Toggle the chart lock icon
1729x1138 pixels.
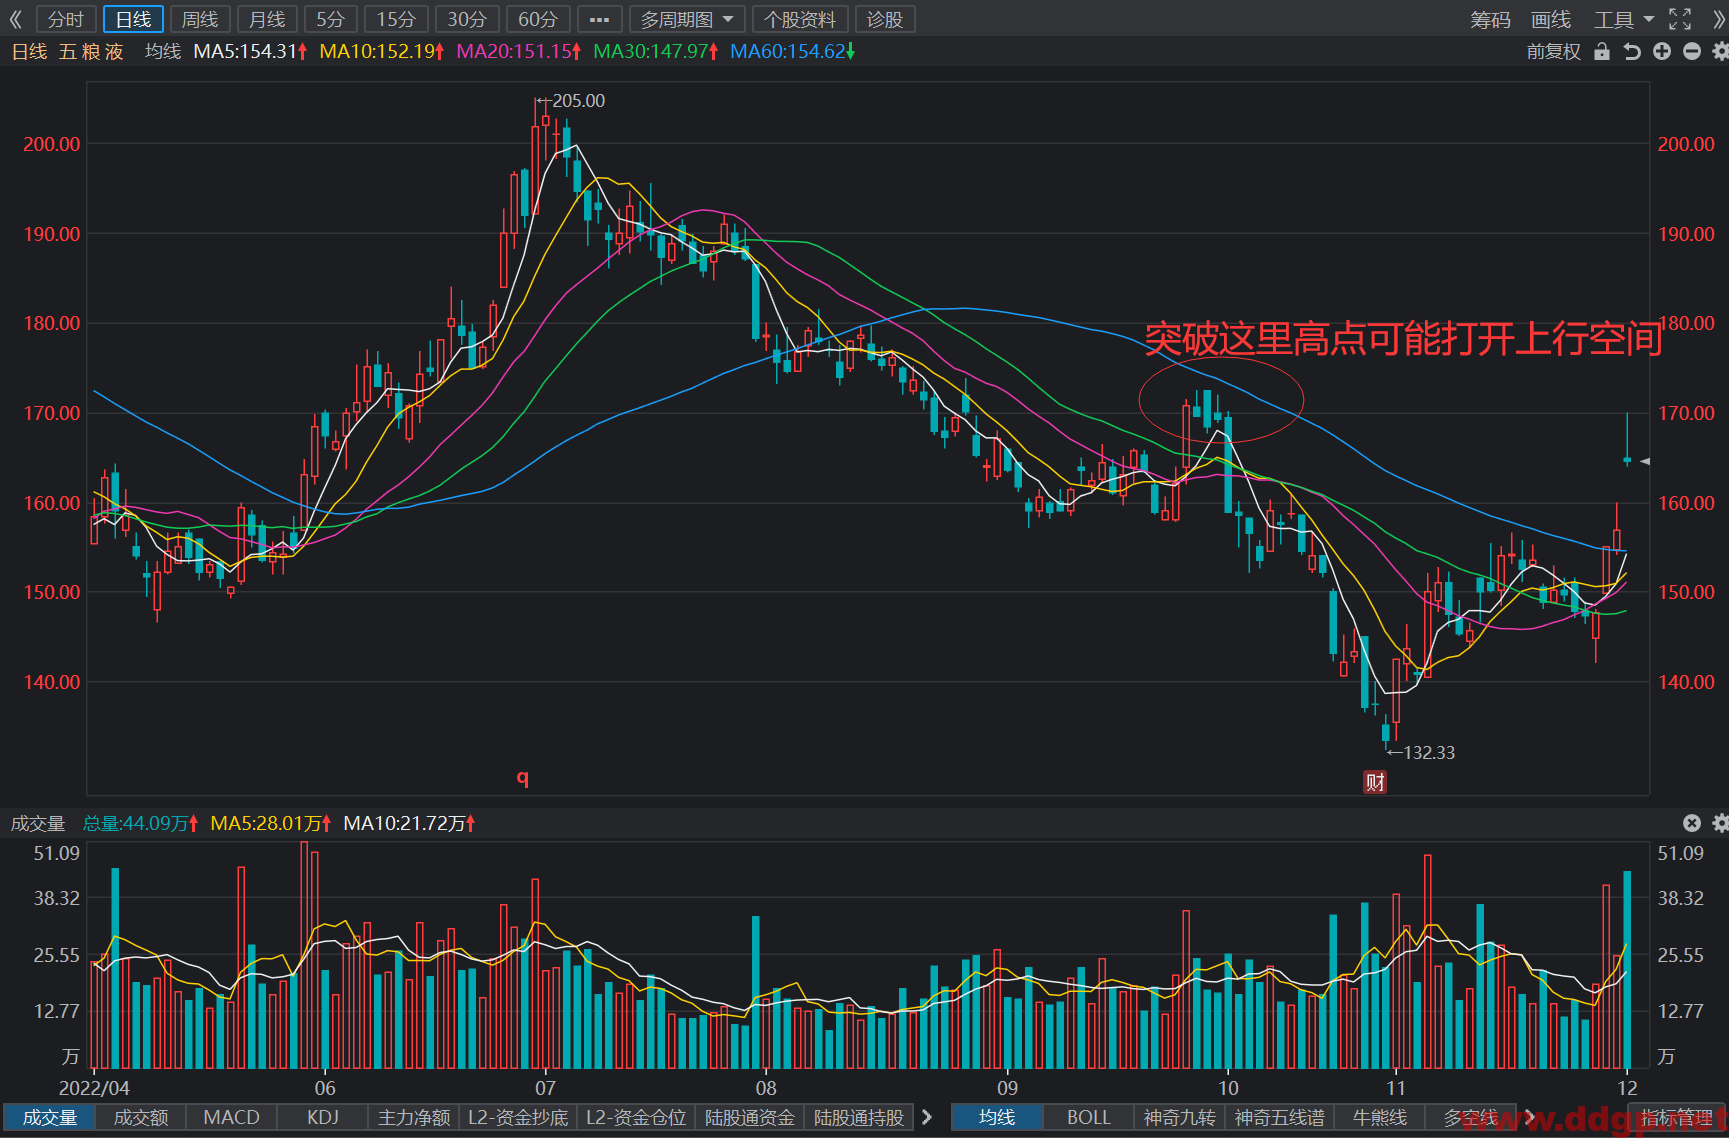pos(1602,51)
